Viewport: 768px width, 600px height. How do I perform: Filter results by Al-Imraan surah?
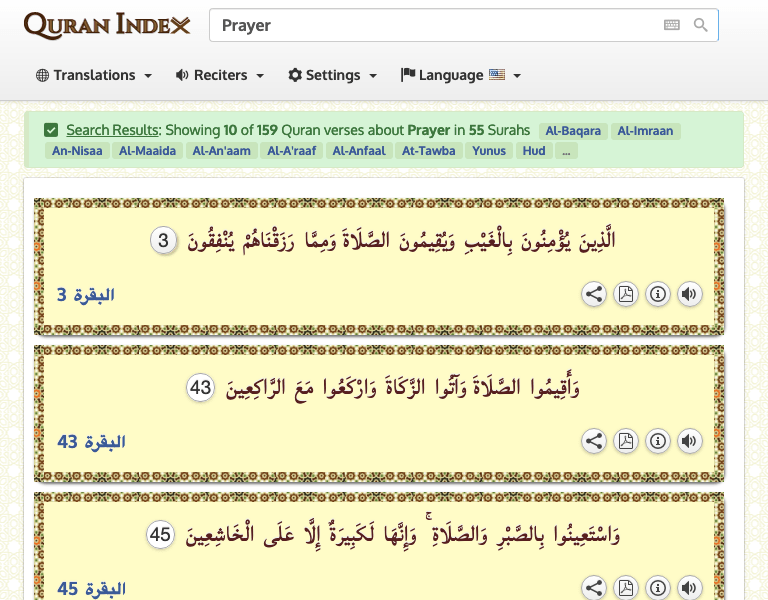[645, 131]
